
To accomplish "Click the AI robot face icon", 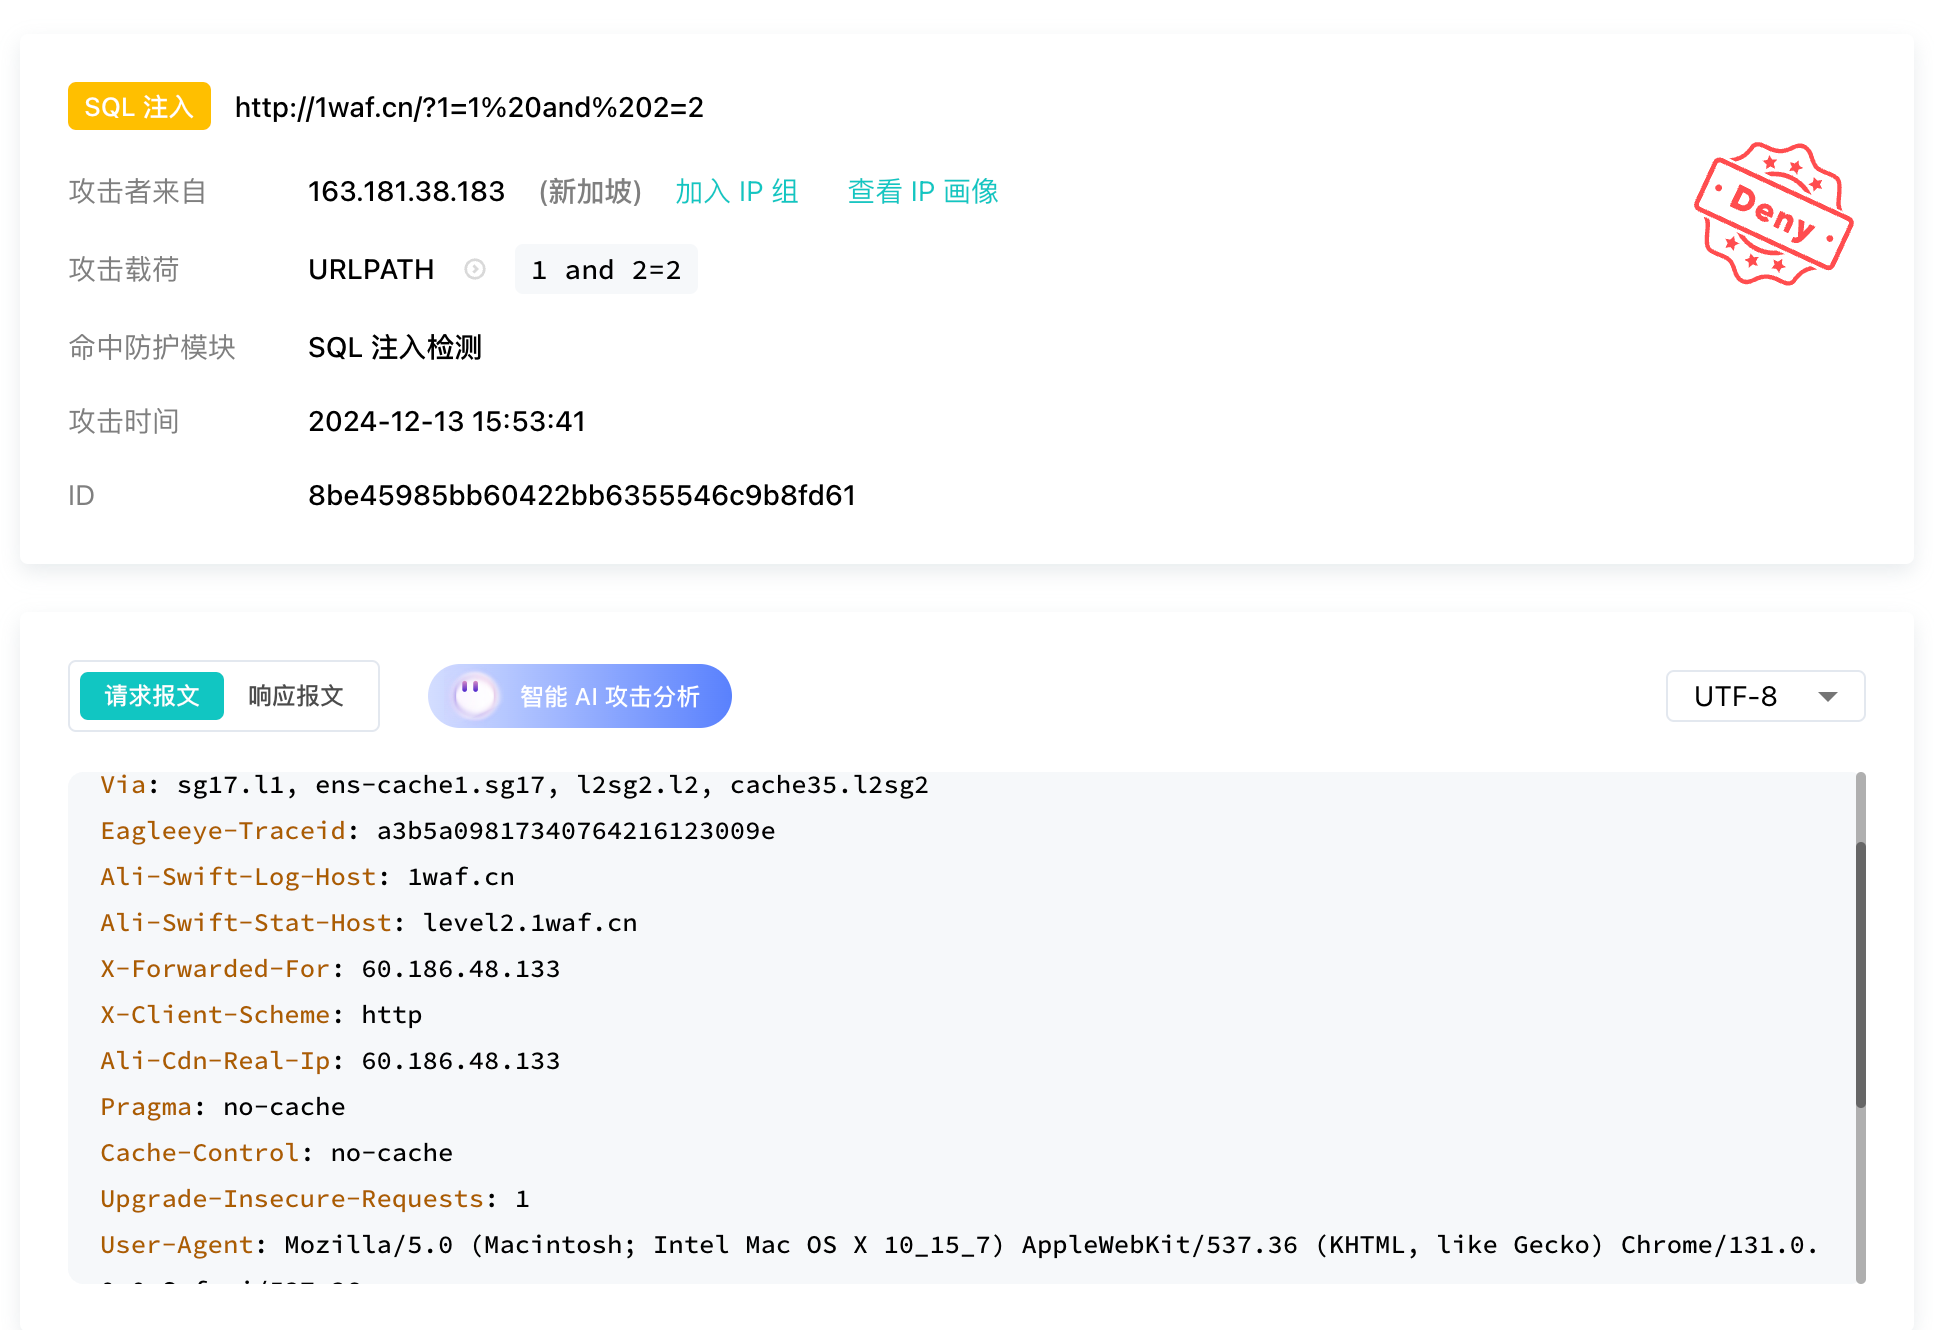I will [x=475, y=695].
